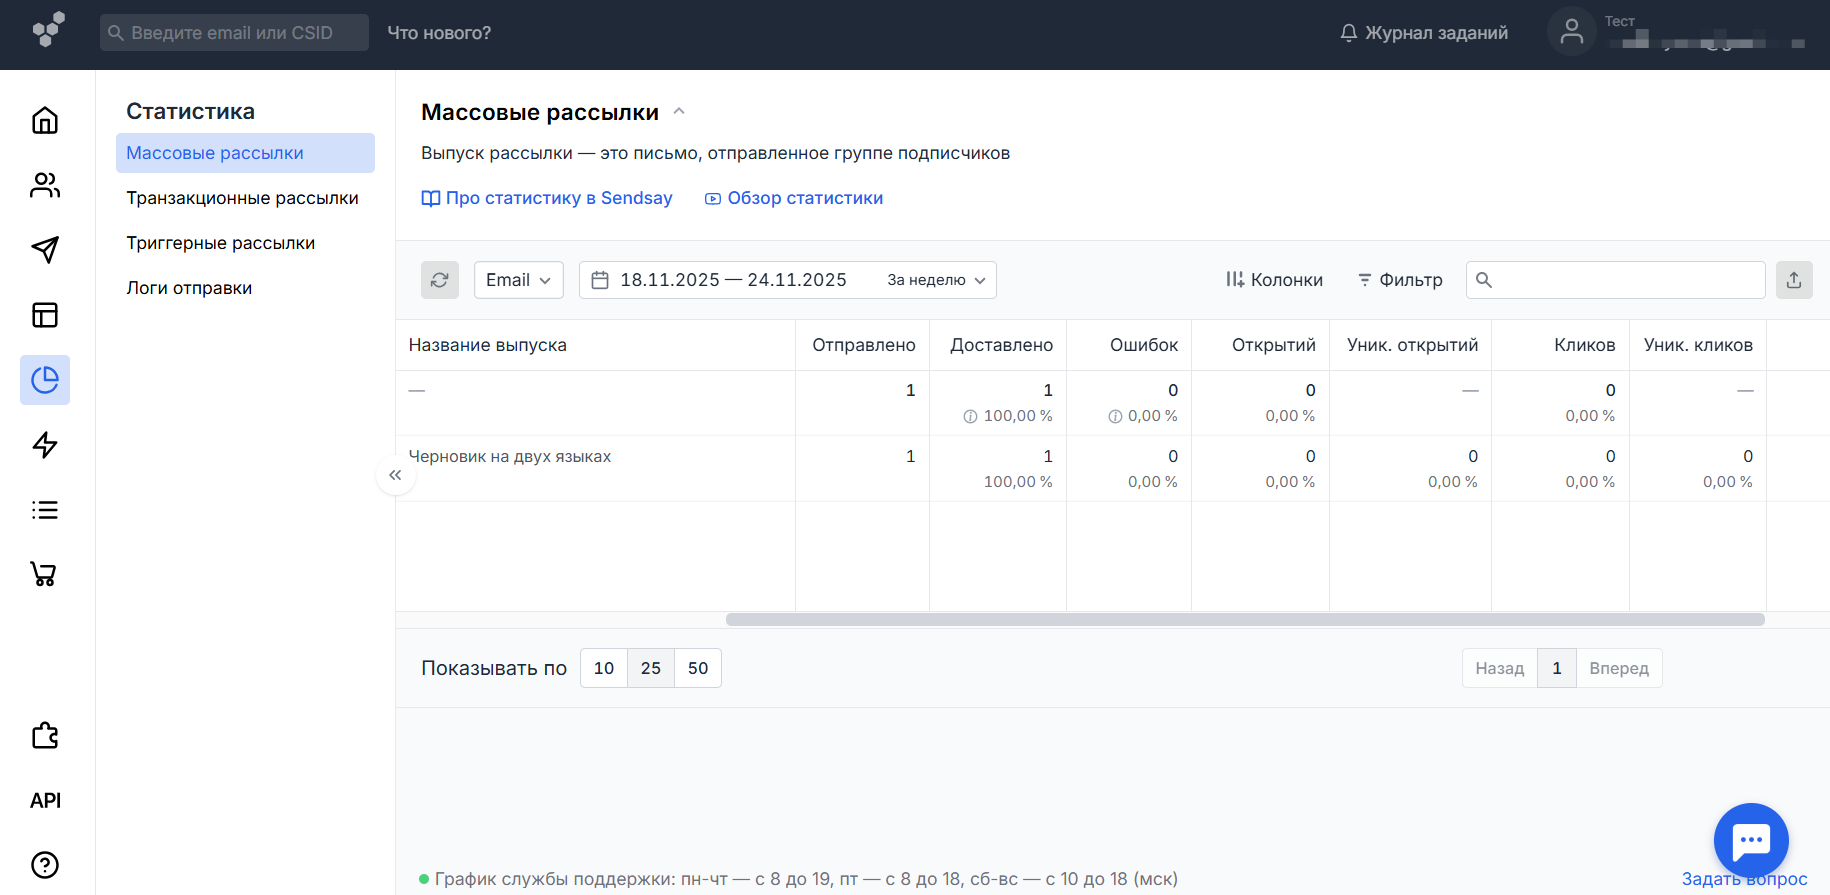The height and width of the screenshot is (895, 1830).
Task: Click the horizontal table scrollbar
Action: point(1244,620)
